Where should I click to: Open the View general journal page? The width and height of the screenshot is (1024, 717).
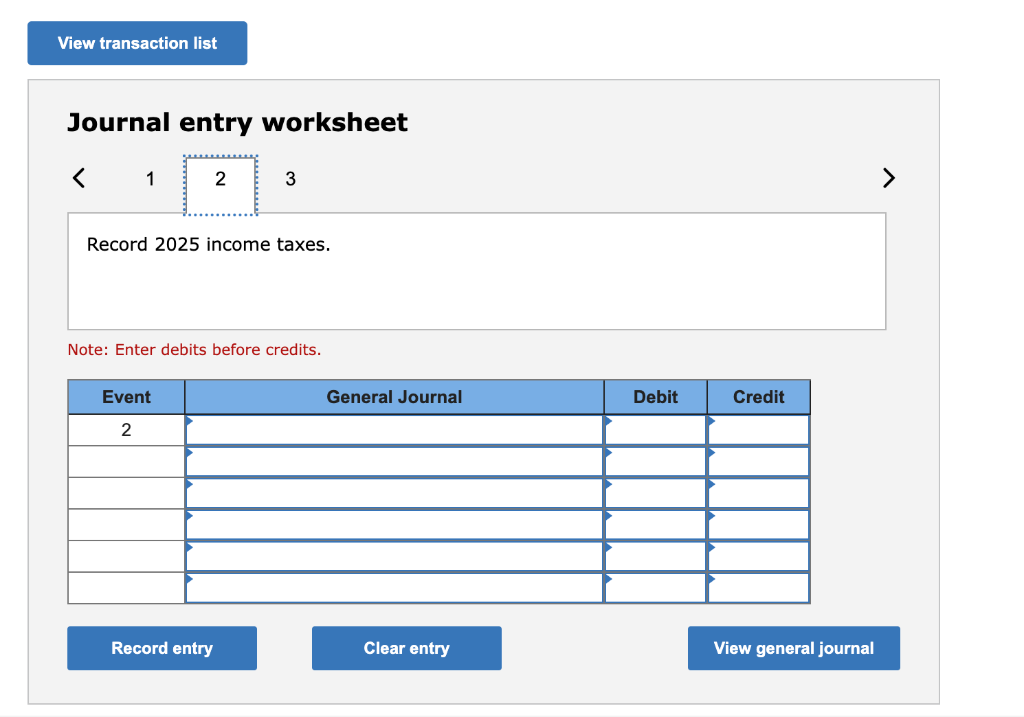[793, 648]
